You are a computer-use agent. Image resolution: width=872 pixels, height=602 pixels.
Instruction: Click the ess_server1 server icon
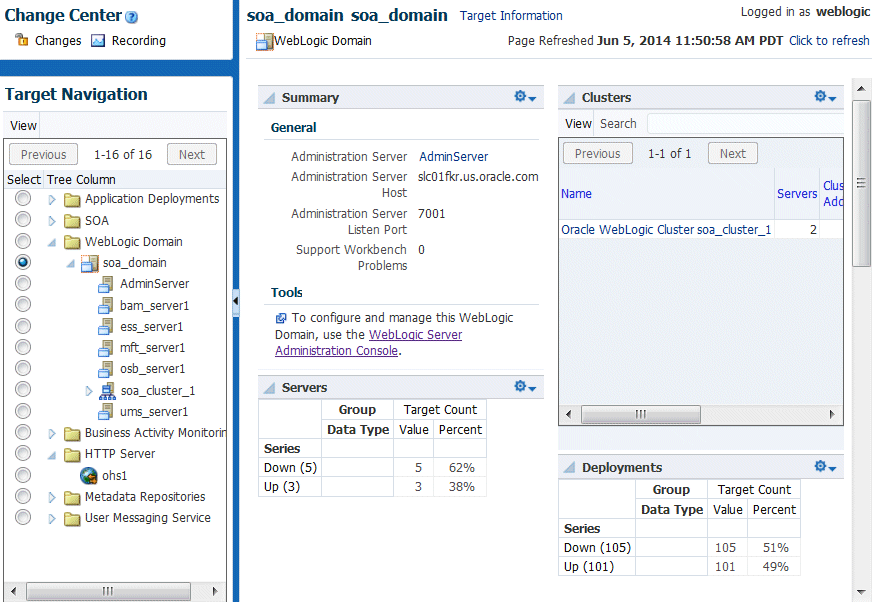[x=106, y=327]
